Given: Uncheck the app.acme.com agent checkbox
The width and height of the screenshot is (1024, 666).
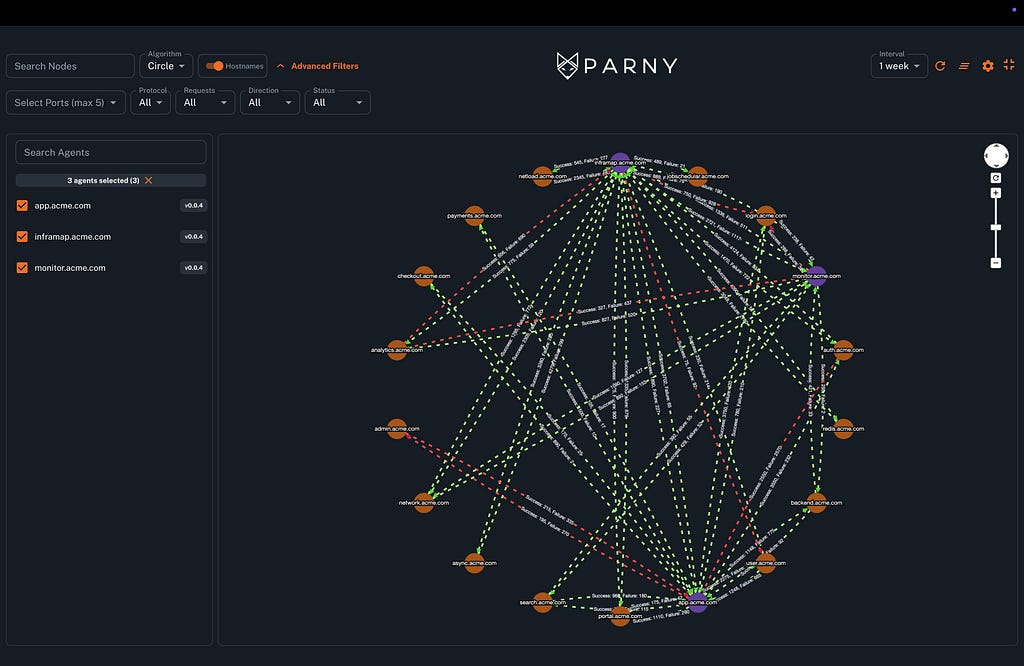Looking at the screenshot, I should tap(22, 206).
